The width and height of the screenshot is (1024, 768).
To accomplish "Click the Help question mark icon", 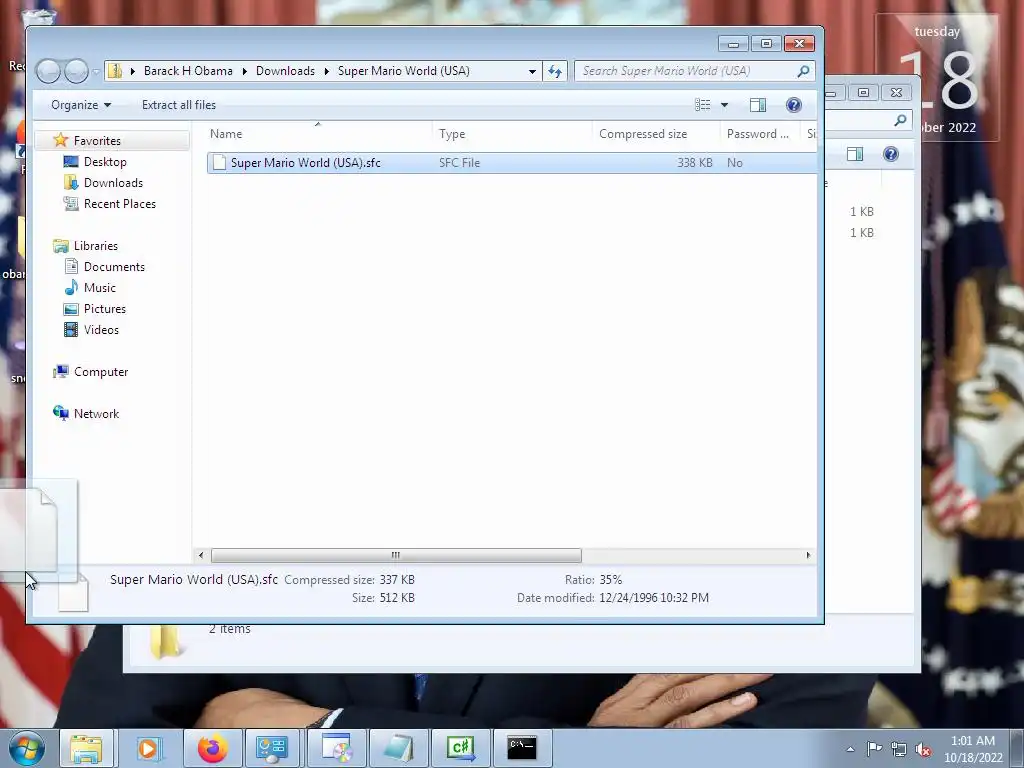I will [793, 104].
